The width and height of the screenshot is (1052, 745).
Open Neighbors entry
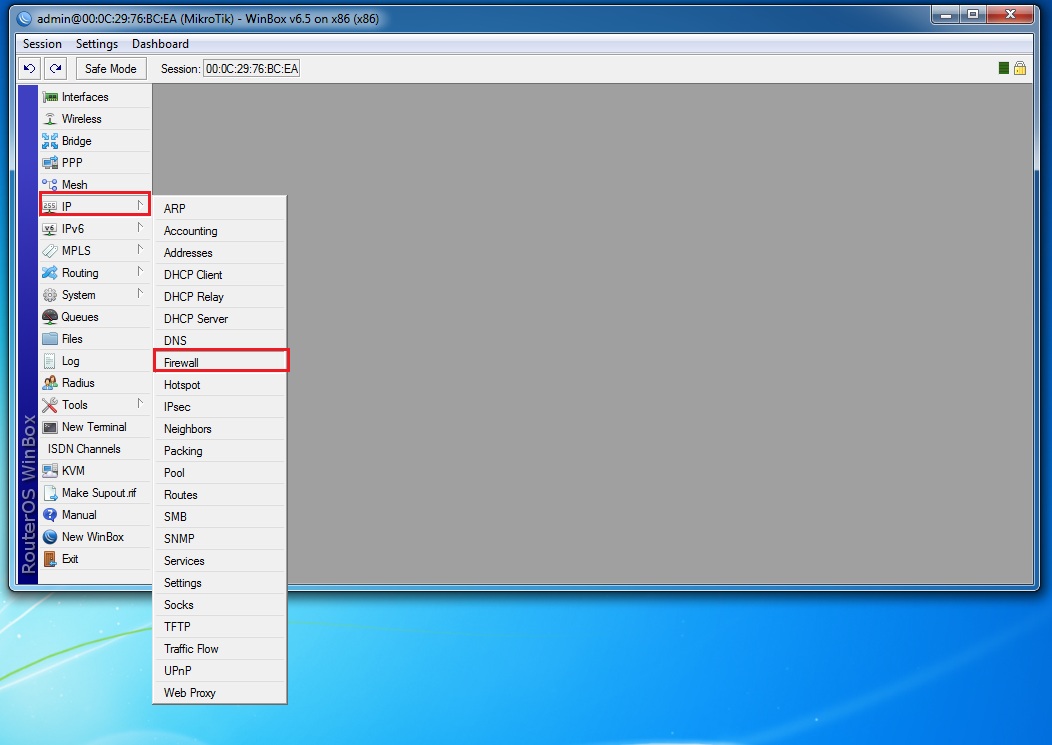tap(220, 429)
